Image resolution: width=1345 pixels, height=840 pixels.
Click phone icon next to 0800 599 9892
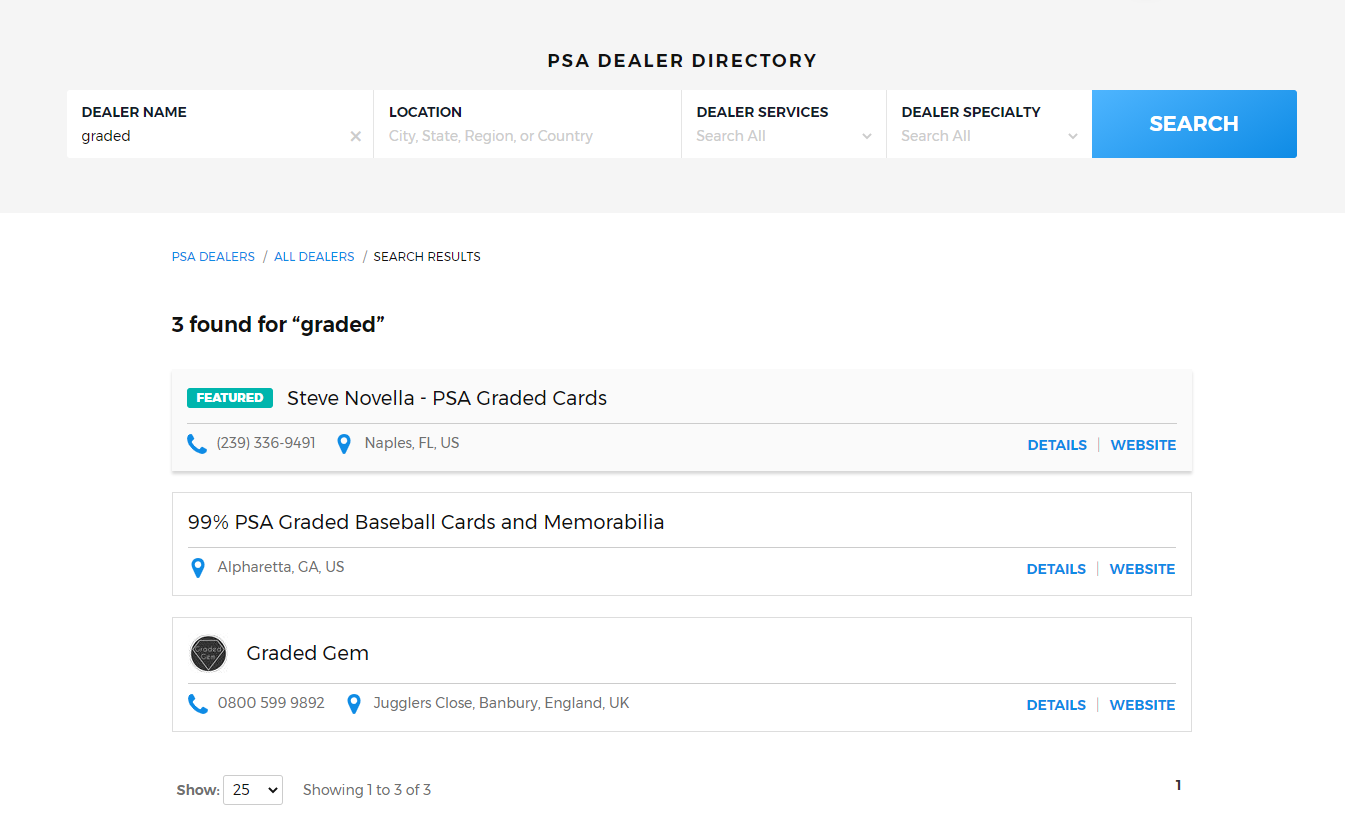198,704
